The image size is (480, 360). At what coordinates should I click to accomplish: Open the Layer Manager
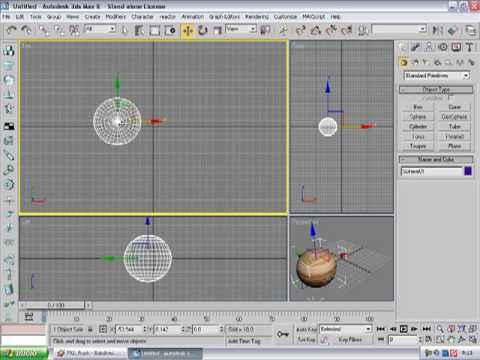tap(470, 30)
